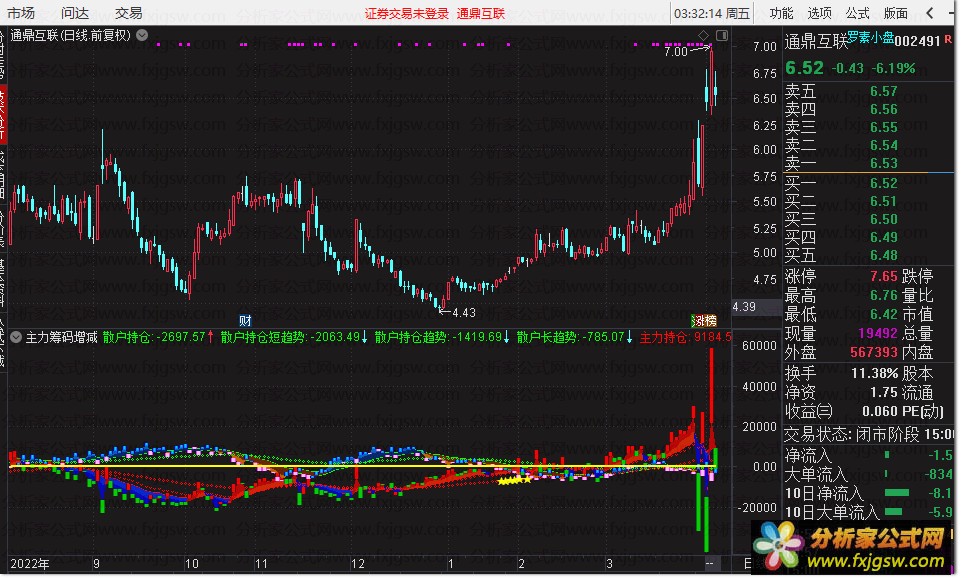Open the 公式 menu
Screen dimensions: 961x578
coord(857,13)
